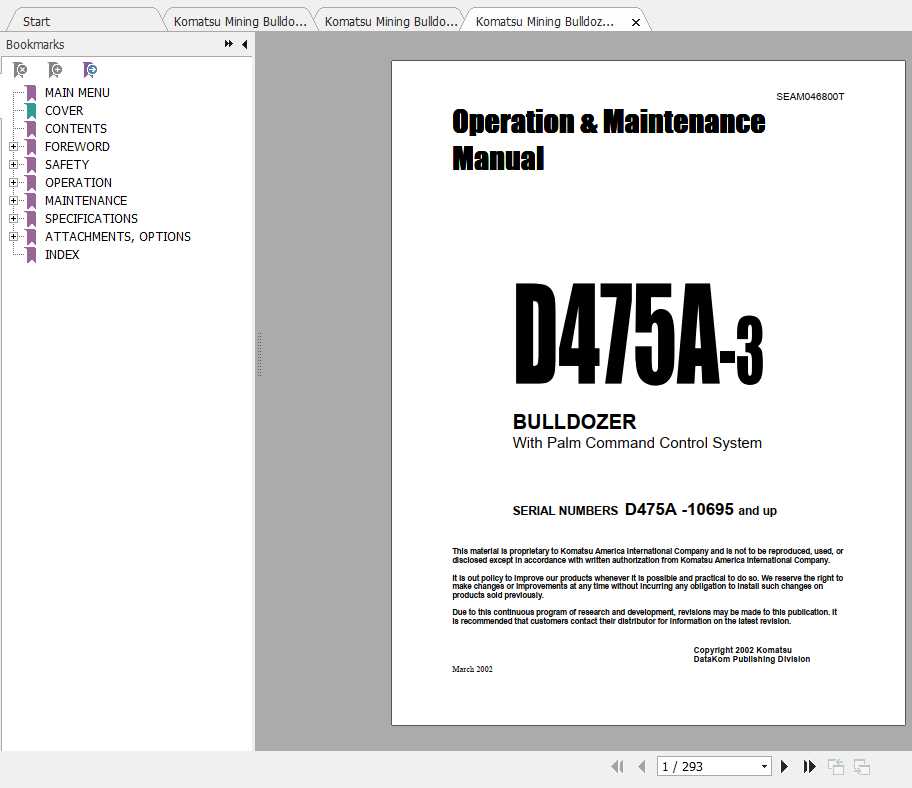
Task: Switch to the Start tab
Action: 35,20
